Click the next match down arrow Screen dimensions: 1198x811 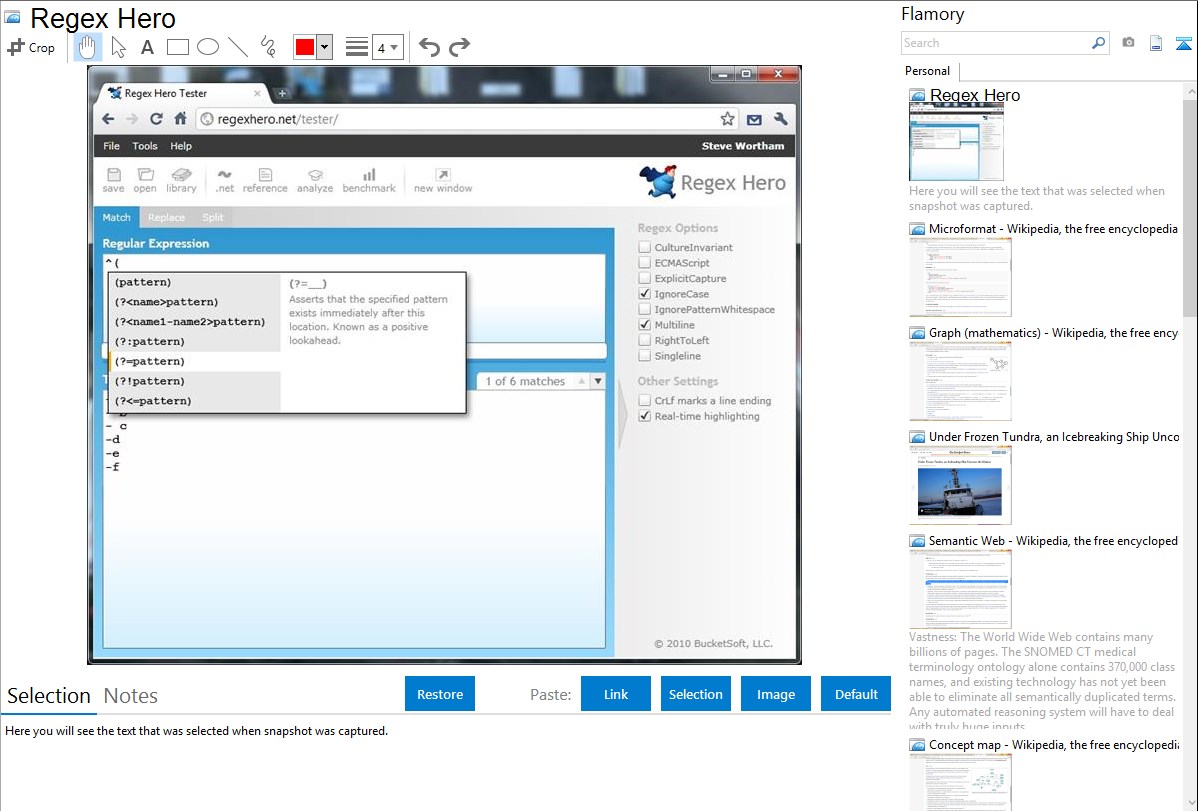click(597, 381)
